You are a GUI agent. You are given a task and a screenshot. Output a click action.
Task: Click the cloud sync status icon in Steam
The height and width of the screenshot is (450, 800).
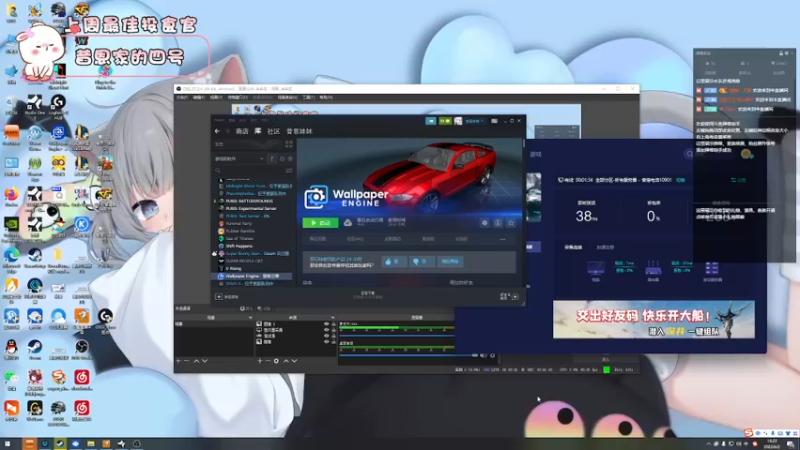pyautogui.click(x=347, y=223)
